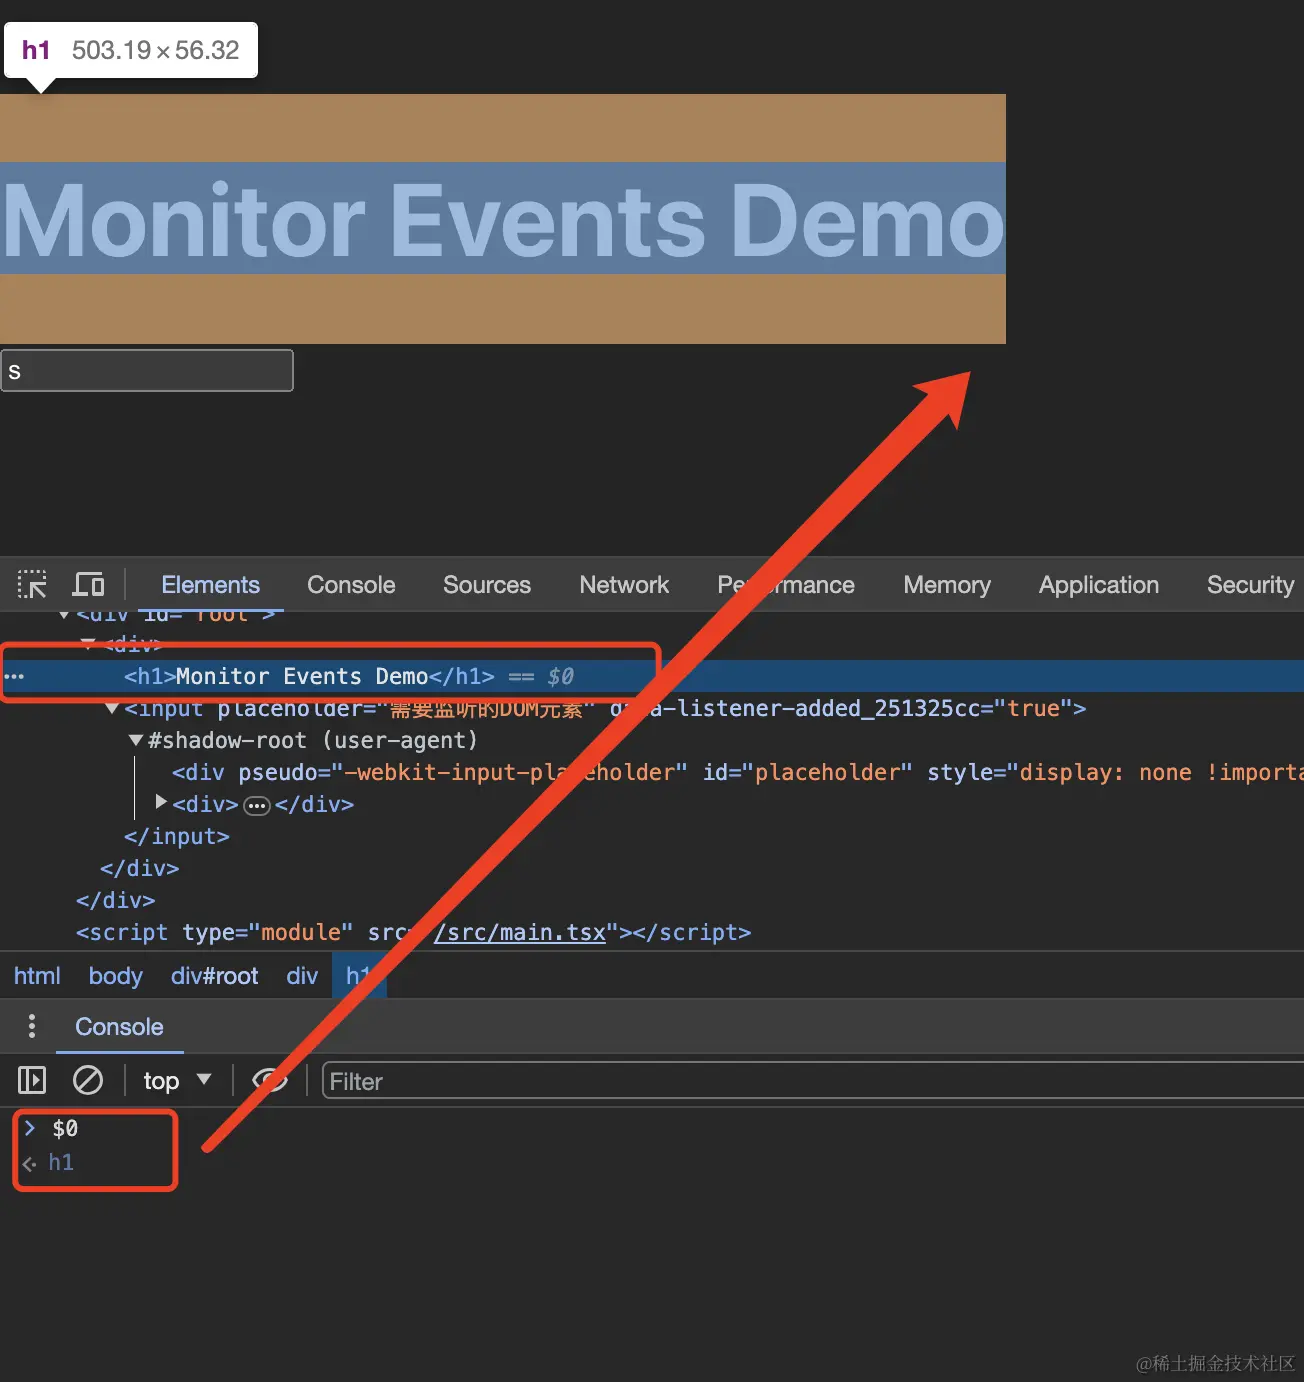Clear the console with the ban icon
Viewport: 1304px width, 1382px height.
click(88, 1080)
